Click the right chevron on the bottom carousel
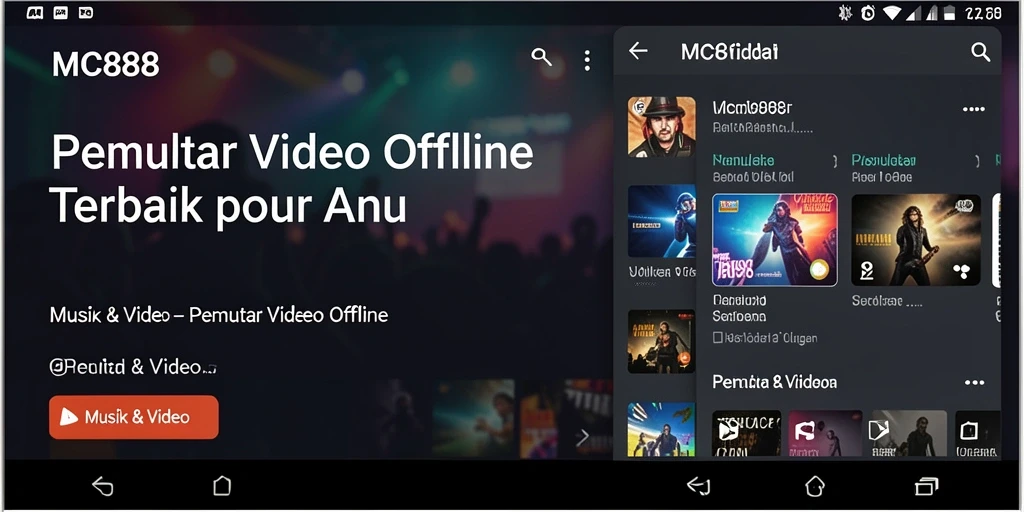 click(583, 438)
